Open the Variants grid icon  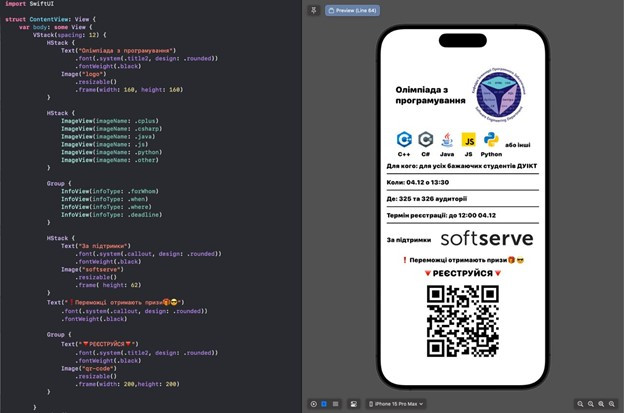click(335, 404)
